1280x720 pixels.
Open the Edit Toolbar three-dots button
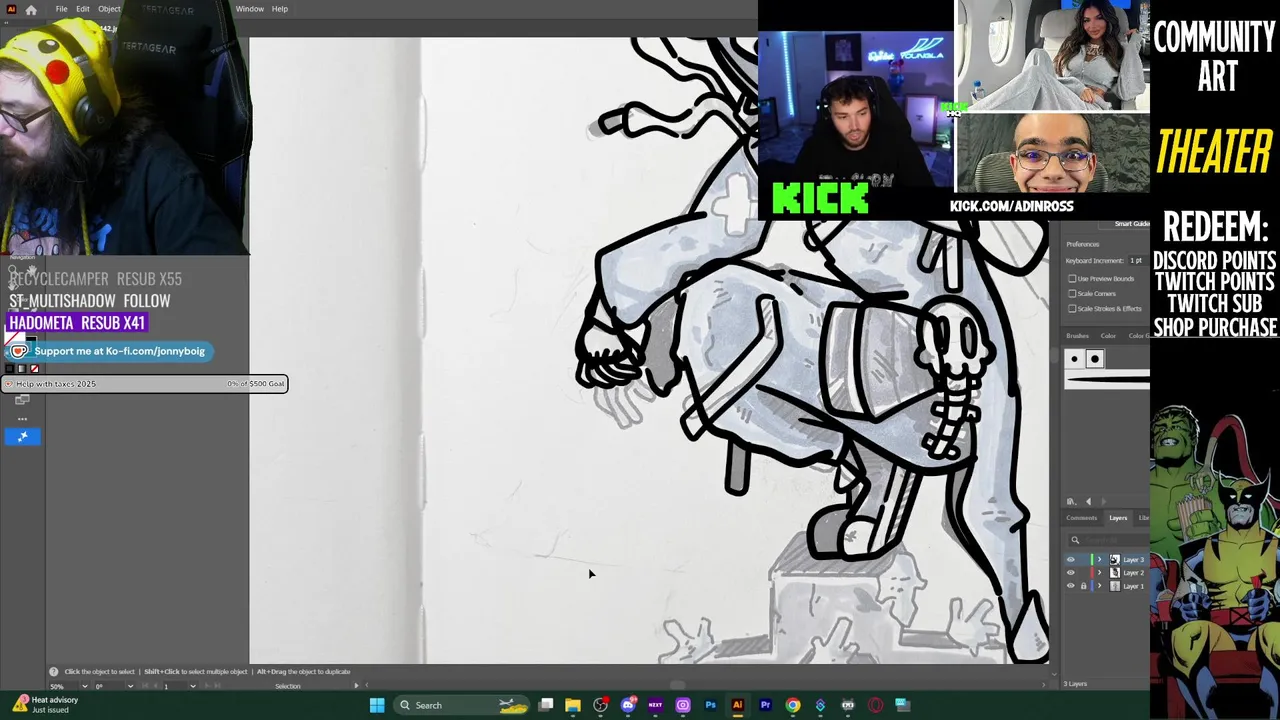(x=22, y=418)
